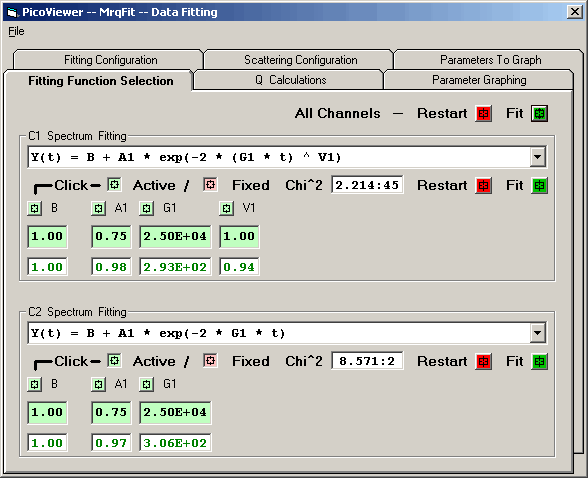Viewport: 588px width, 478px height.
Task: Click the C1 G1 initial value 2.50E+04
Action: [x=175, y=237]
